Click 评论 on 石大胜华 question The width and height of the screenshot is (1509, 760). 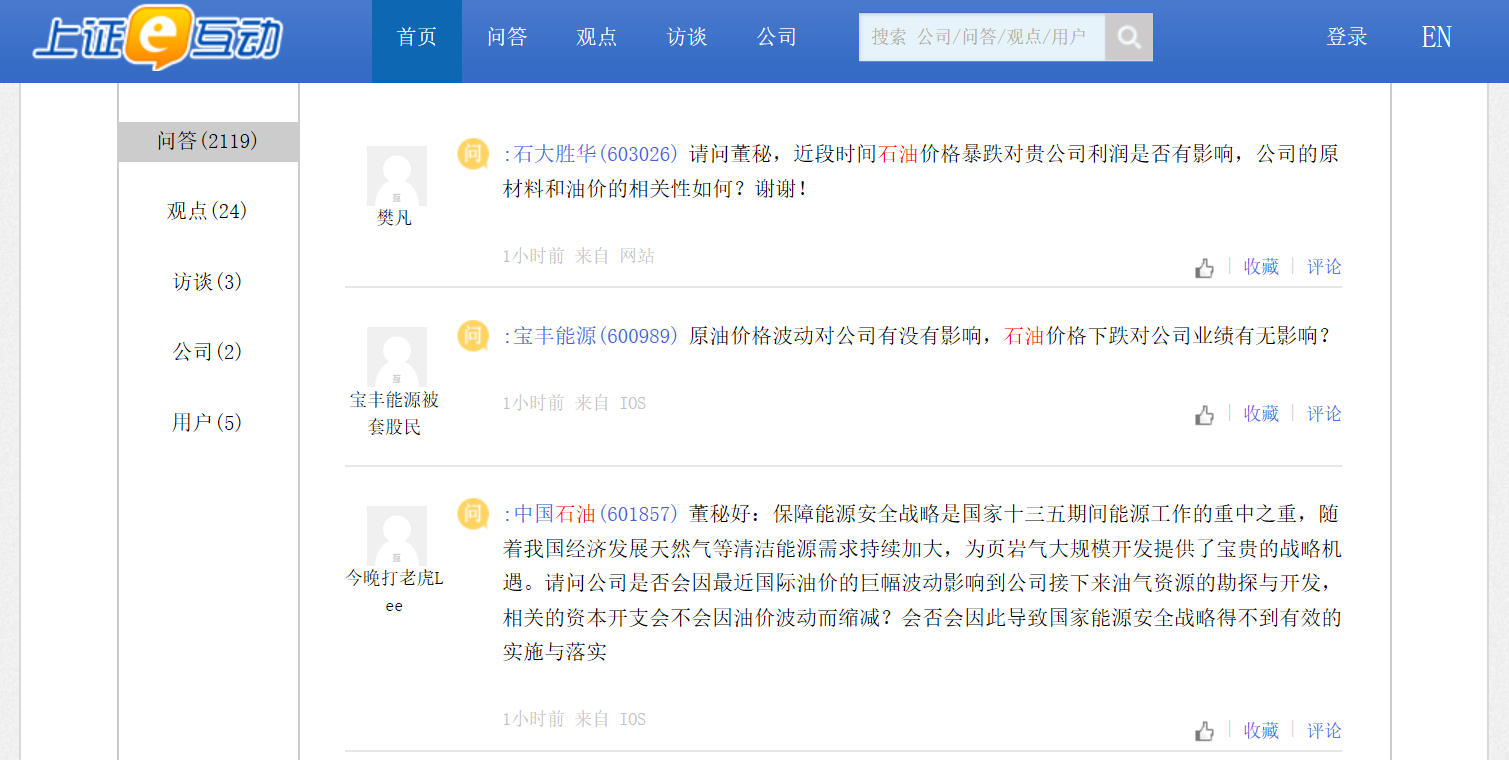pos(1324,267)
